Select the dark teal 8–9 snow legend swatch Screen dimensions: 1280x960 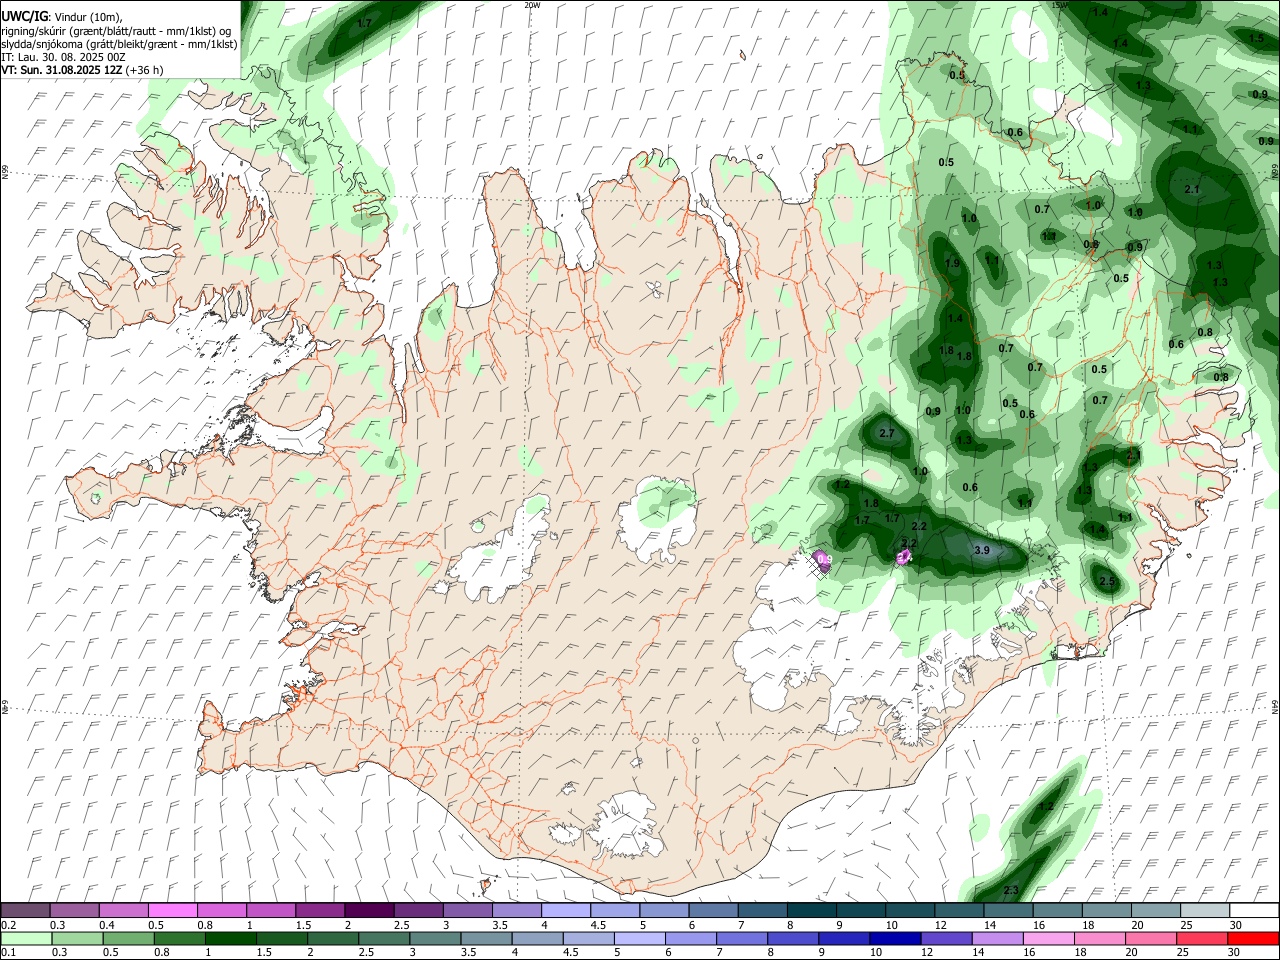(x=812, y=911)
